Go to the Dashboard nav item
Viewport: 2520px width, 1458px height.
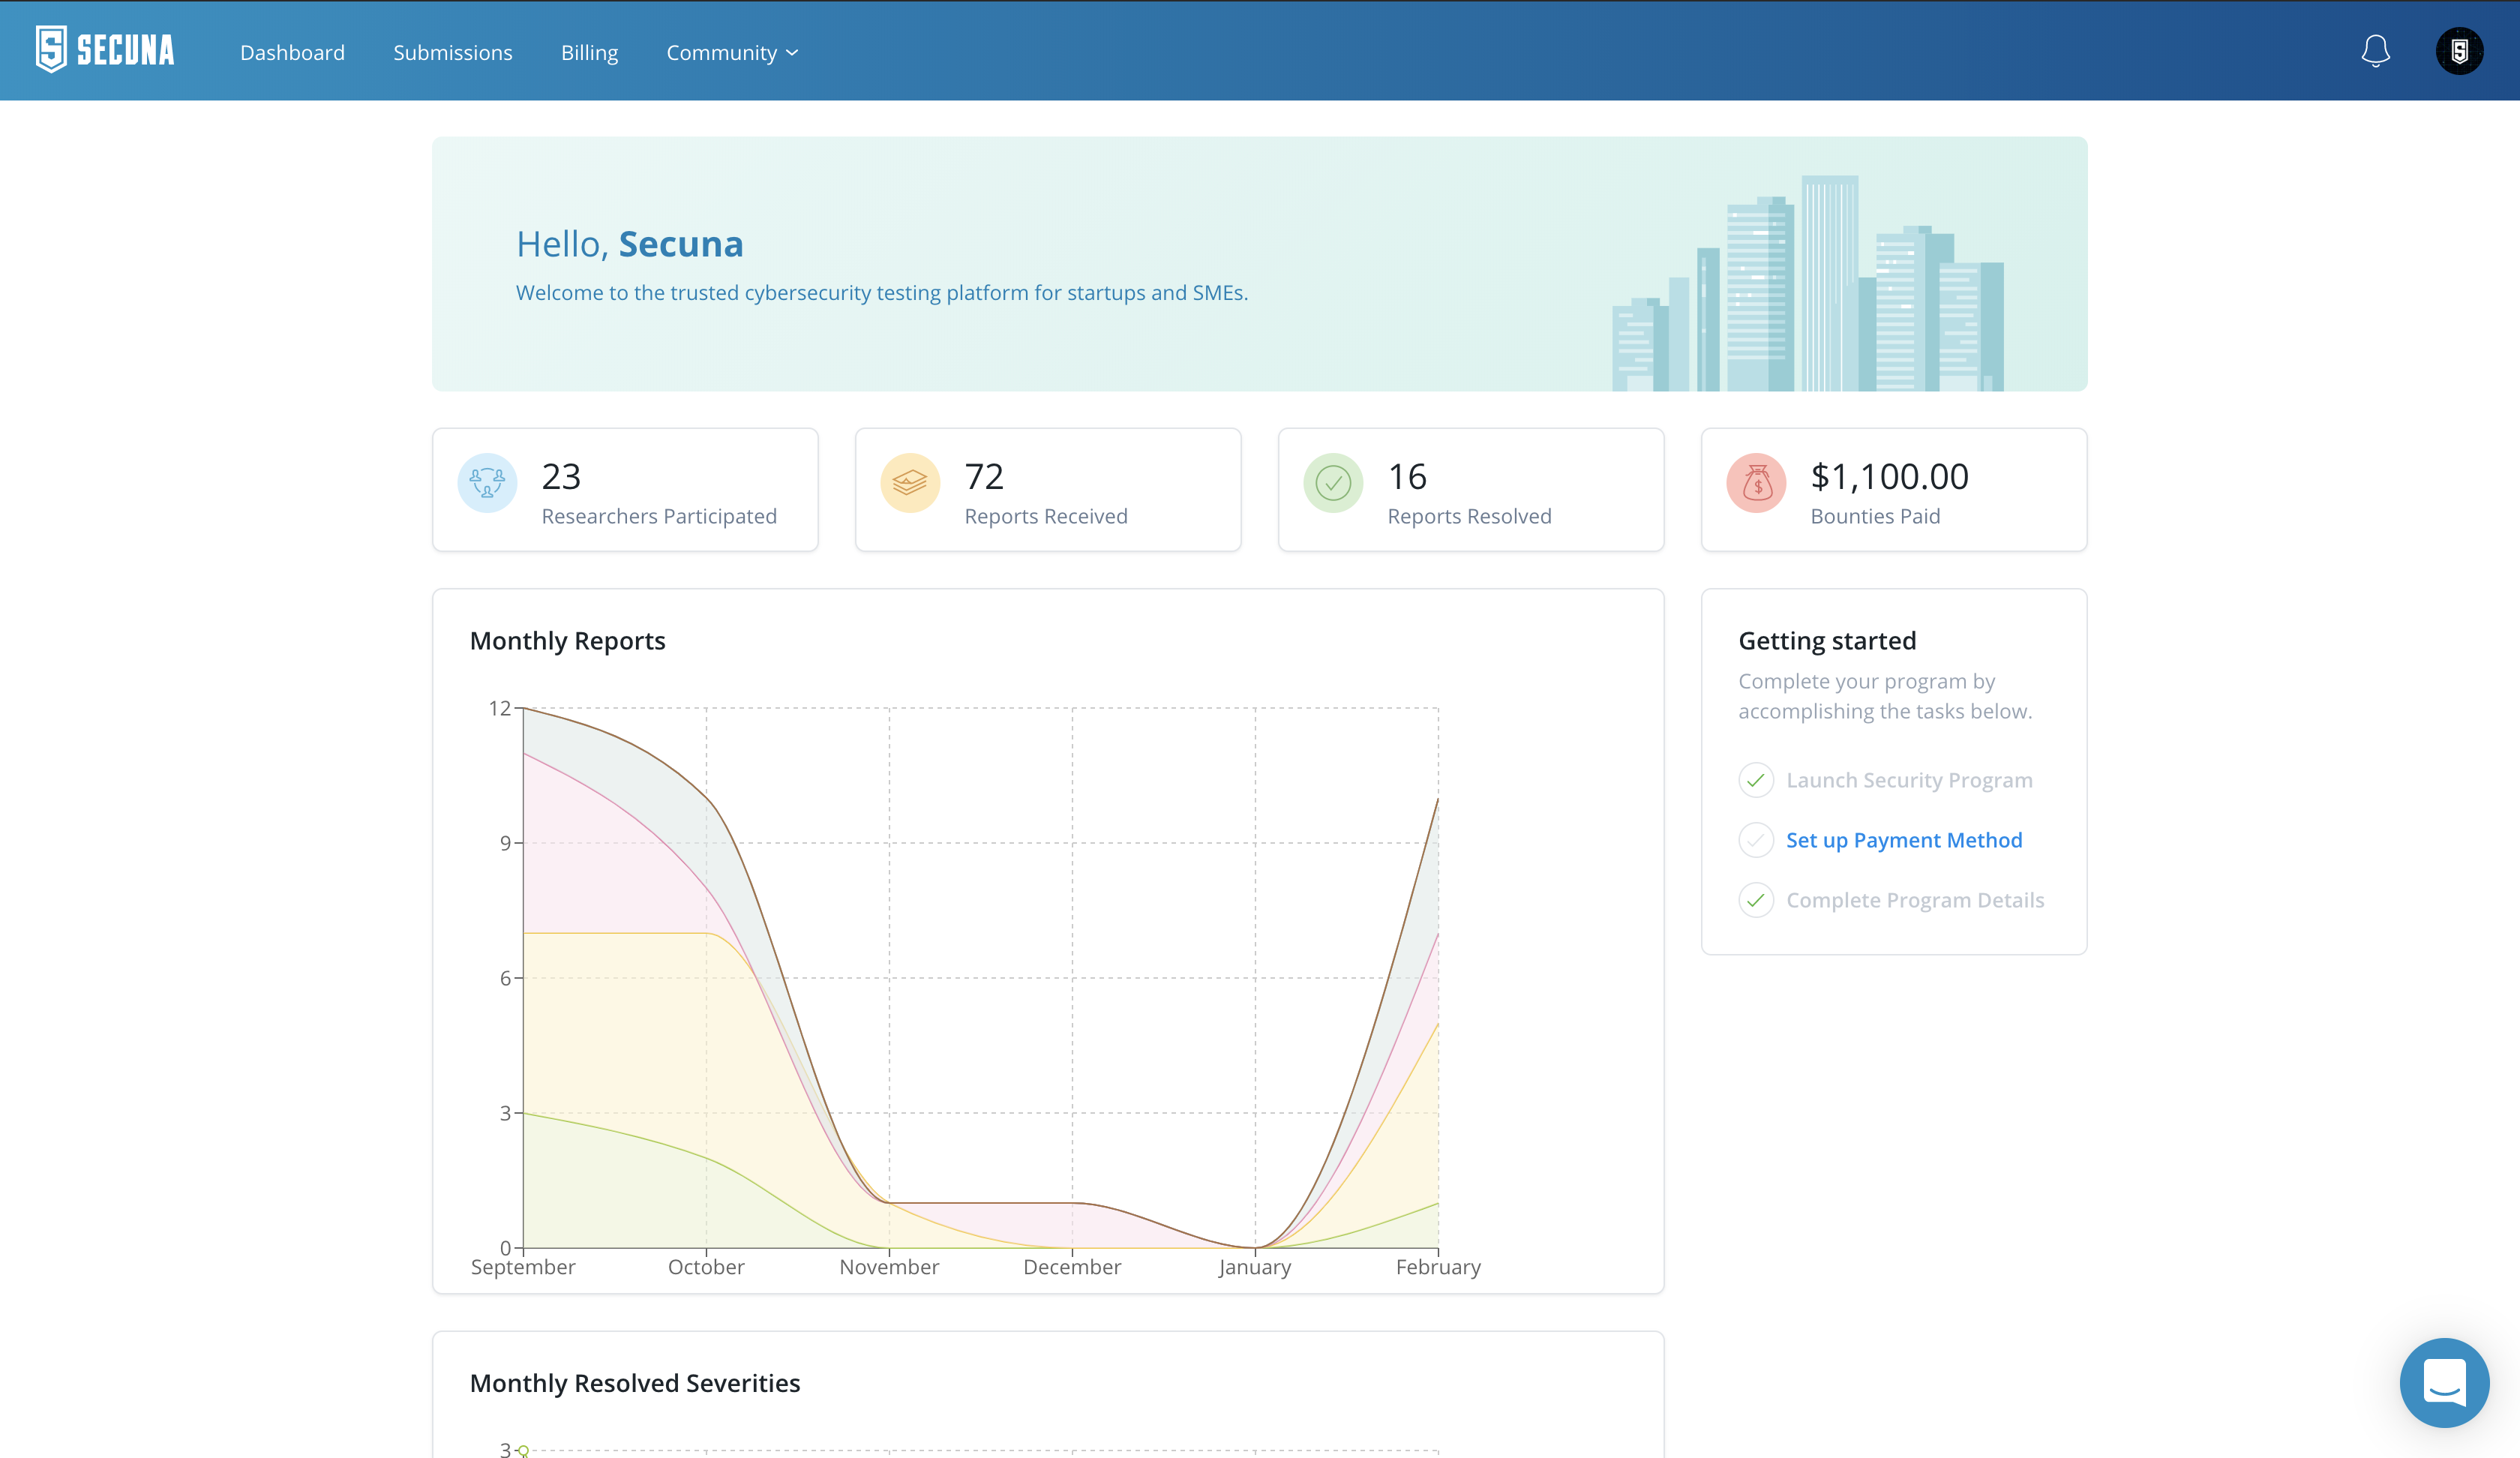pos(292,52)
